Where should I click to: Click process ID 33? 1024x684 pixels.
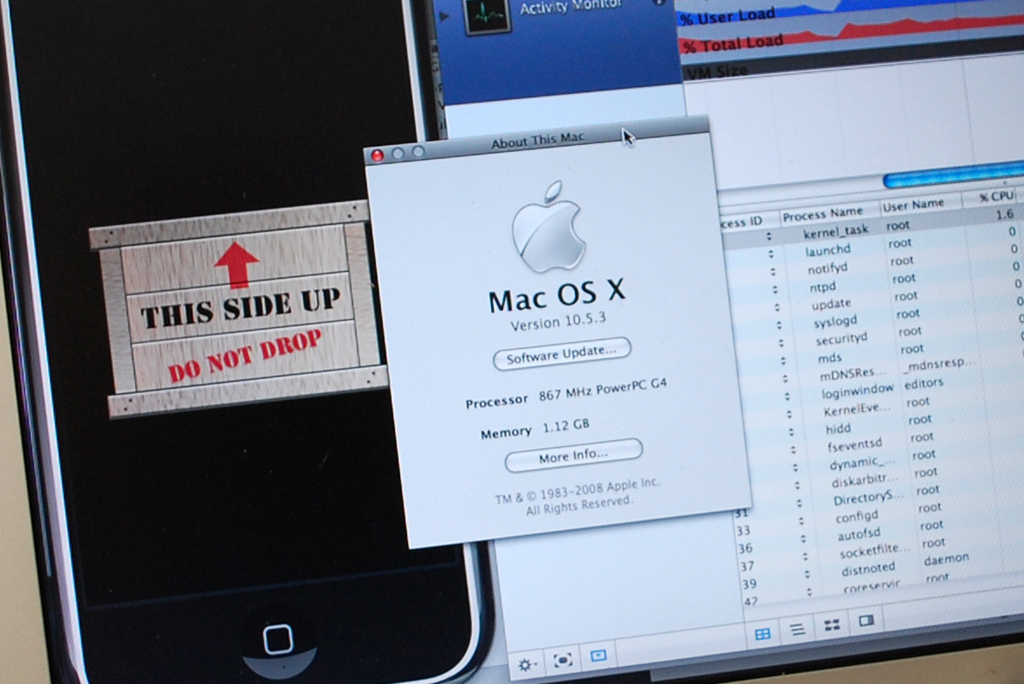point(743,531)
